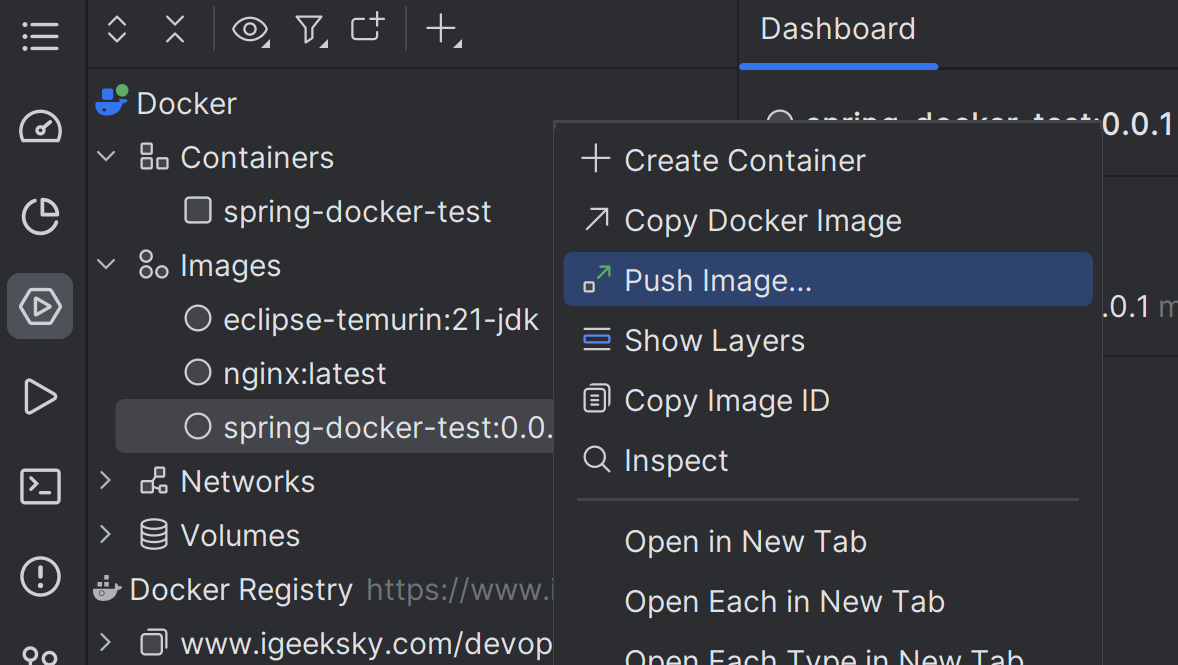Open the Run tool window icon

point(40,397)
